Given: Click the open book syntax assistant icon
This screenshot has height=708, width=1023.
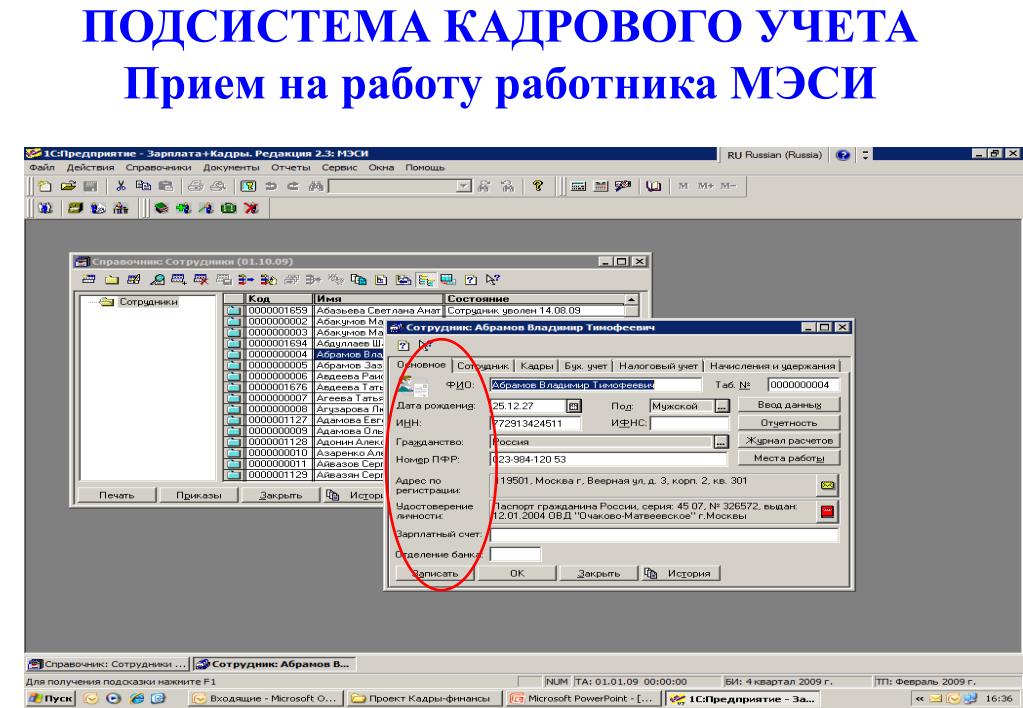Looking at the screenshot, I should point(654,186).
